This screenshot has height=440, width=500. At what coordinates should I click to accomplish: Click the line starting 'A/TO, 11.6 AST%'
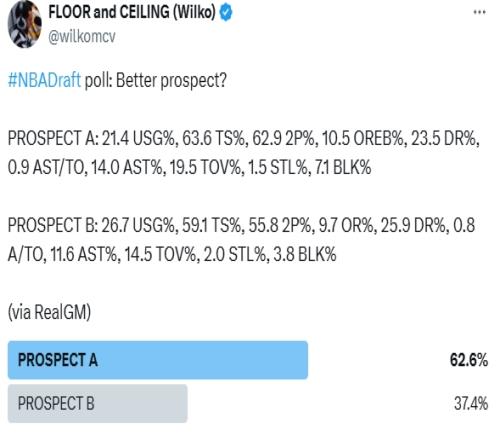coord(172,254)
